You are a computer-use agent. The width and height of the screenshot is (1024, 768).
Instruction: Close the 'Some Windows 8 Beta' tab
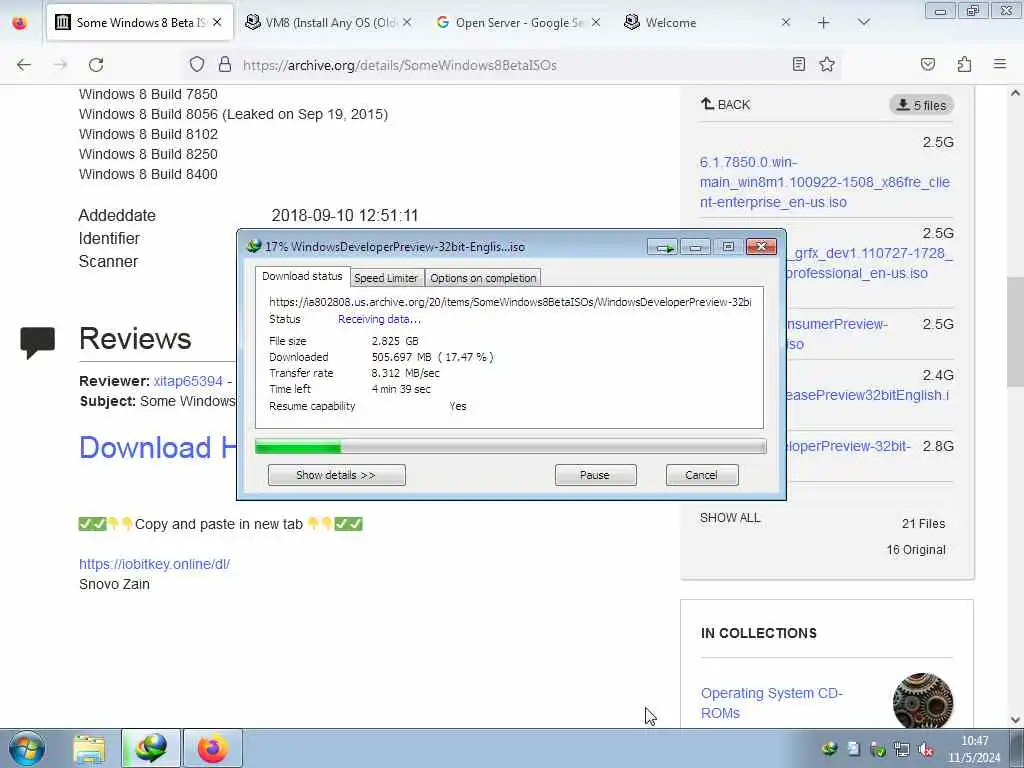pos(217,22)
